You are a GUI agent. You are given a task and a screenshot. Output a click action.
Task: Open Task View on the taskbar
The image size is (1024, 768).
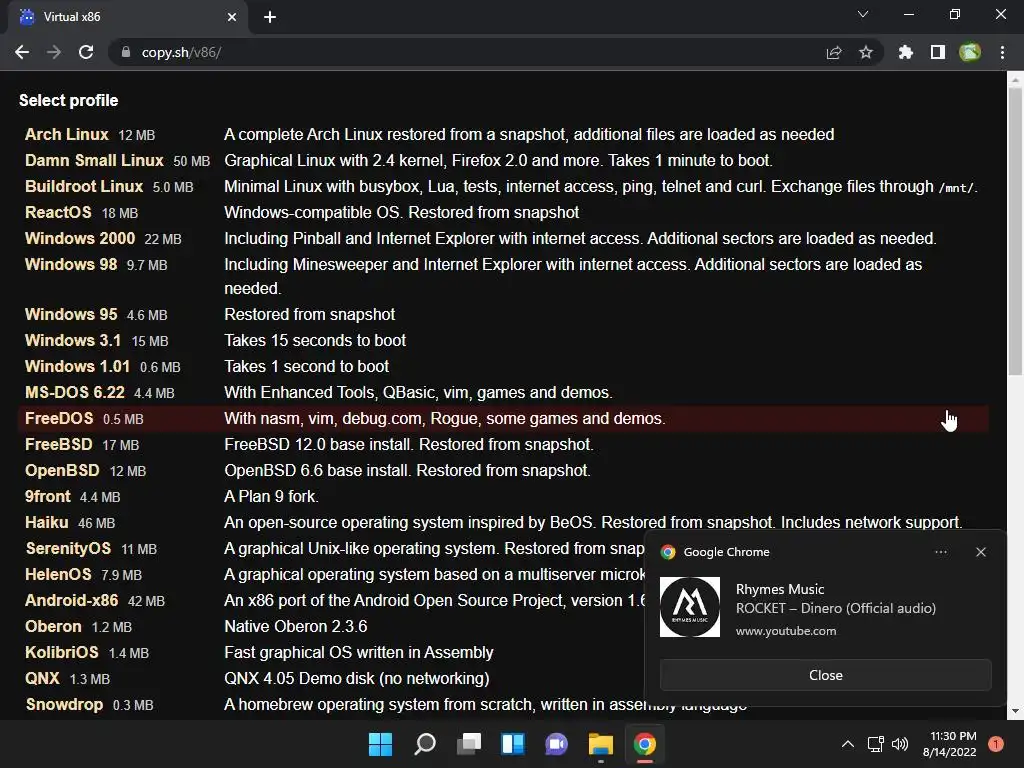pyautogui.click(x=468, y=744)
